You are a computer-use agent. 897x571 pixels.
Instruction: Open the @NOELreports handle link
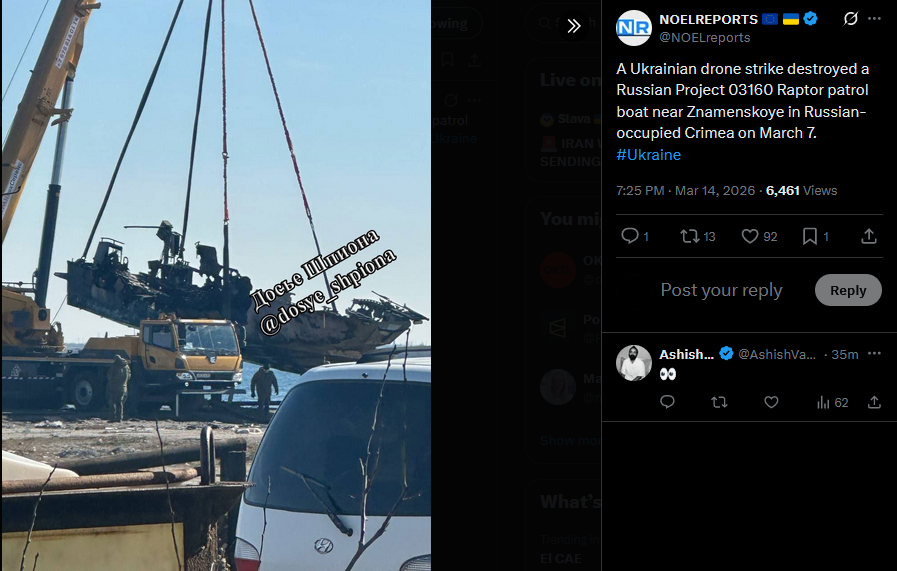[x=705, y=38]
